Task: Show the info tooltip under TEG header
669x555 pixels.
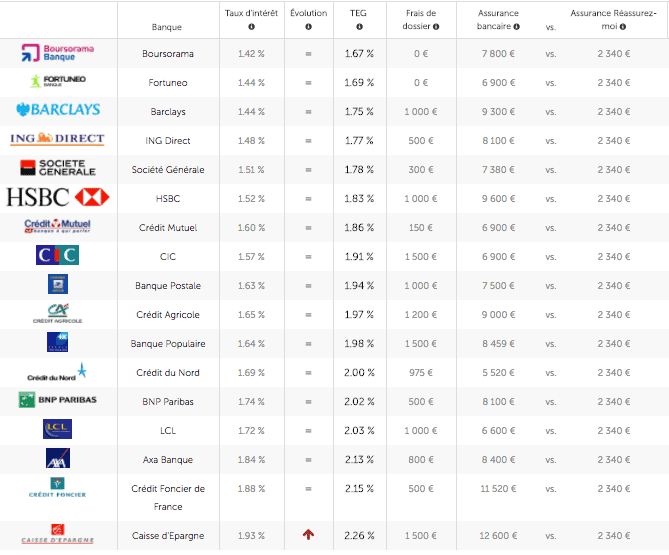Action: point(358,27)
